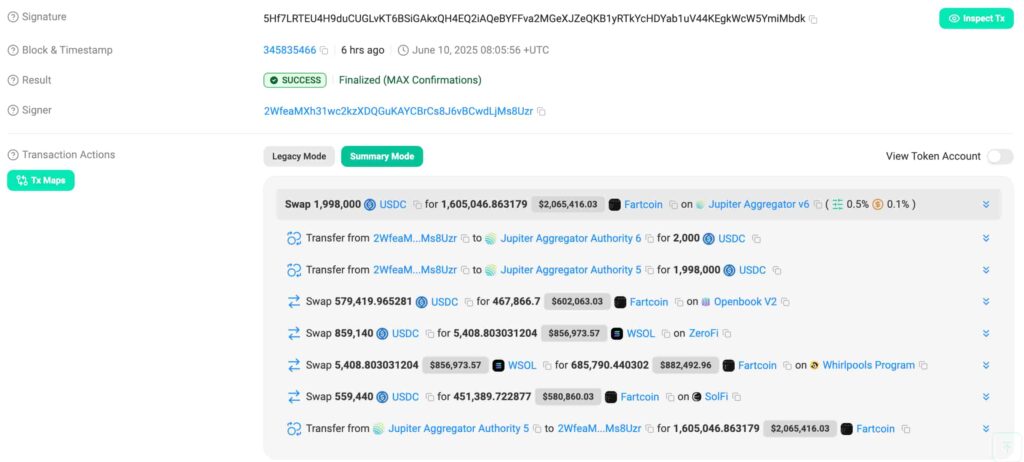1024x462 pixels.
Task: Copy USDC in the 2,000 transfer row
Action: pos(756,239)
